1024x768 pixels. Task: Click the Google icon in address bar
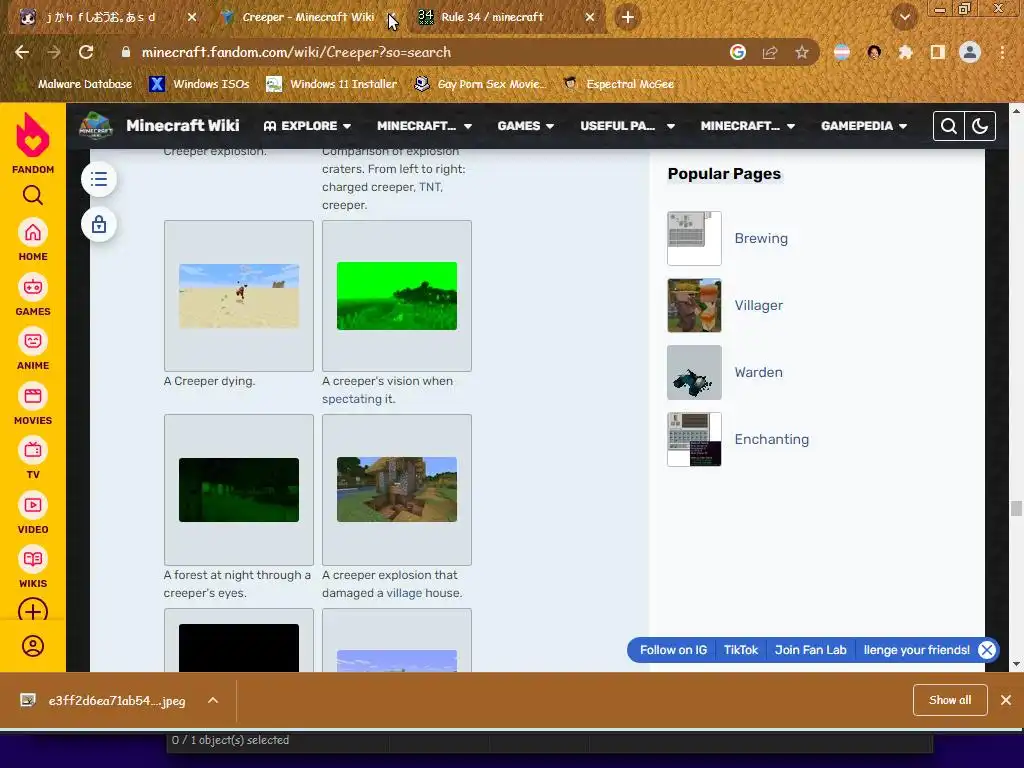(x=738, y=52)
